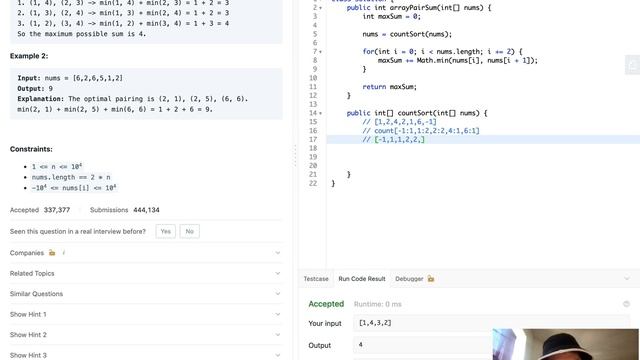
Task: Click the Constraints heading
Action: 31,149
